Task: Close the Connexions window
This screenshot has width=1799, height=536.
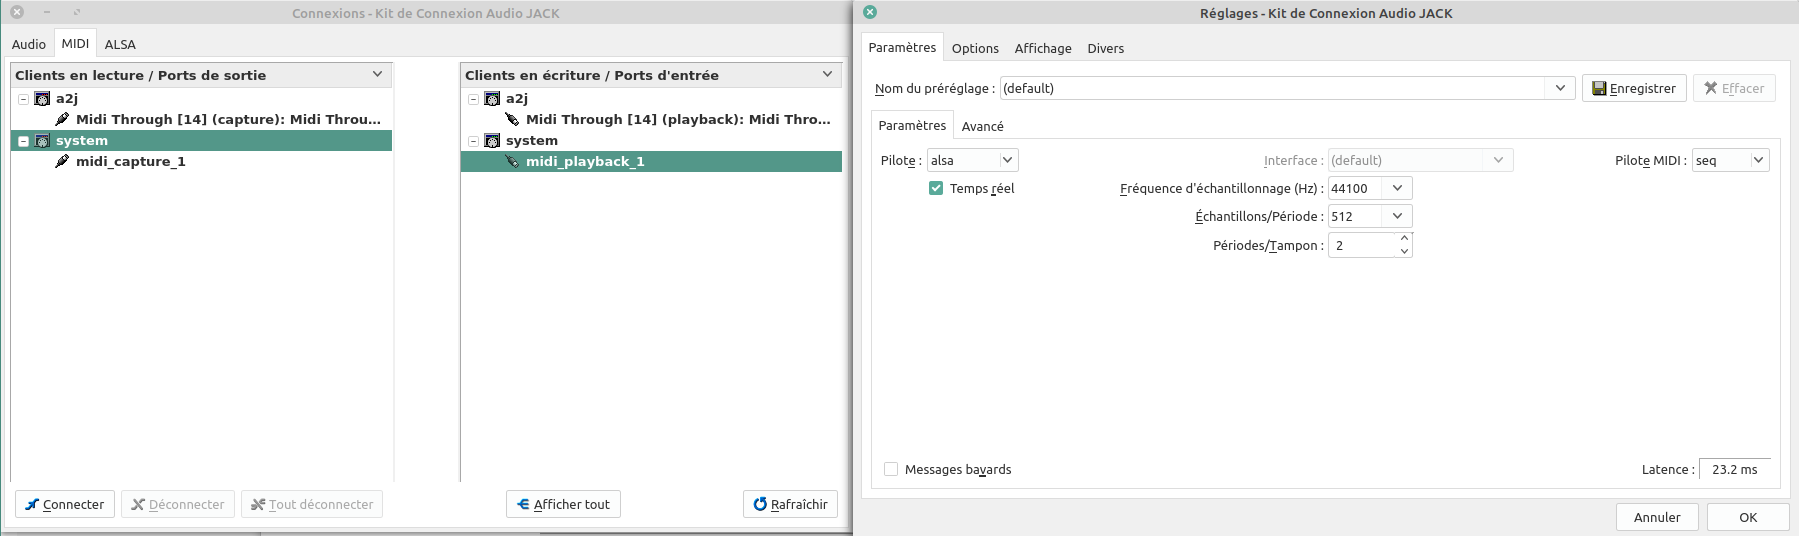Action: (x=17, y=12)
